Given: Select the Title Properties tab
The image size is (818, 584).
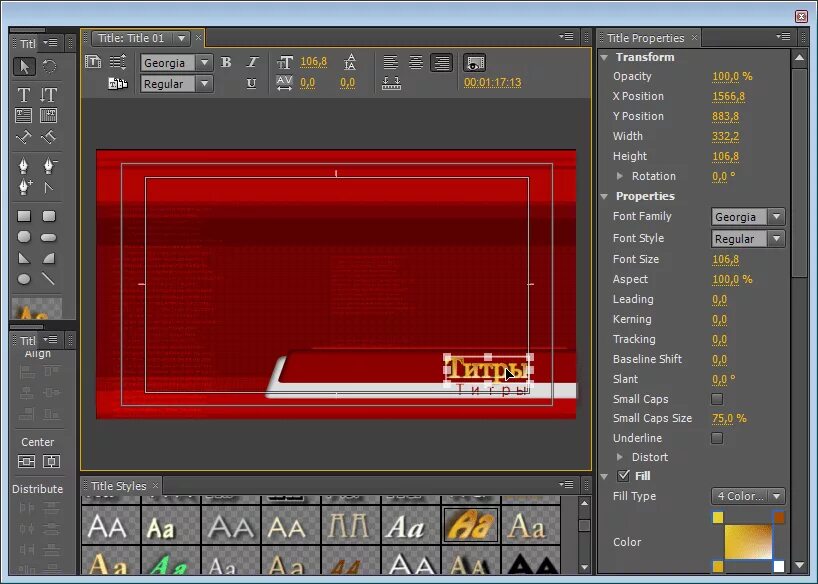Looking at the screenshot, I should (645, 38).
